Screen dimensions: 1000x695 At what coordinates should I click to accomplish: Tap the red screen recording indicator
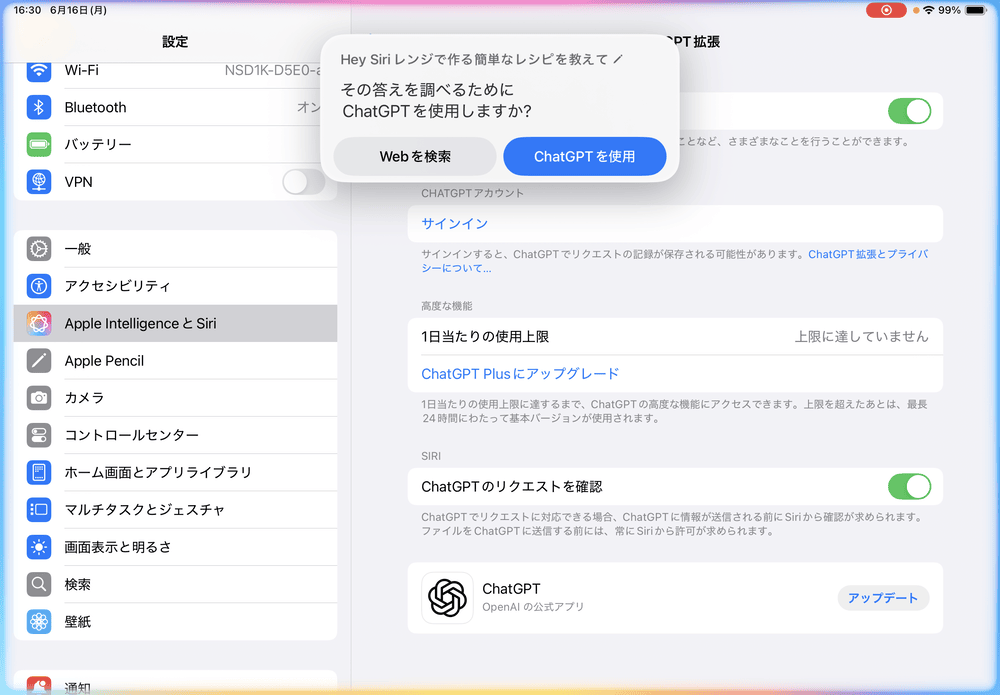click(886, 10)
